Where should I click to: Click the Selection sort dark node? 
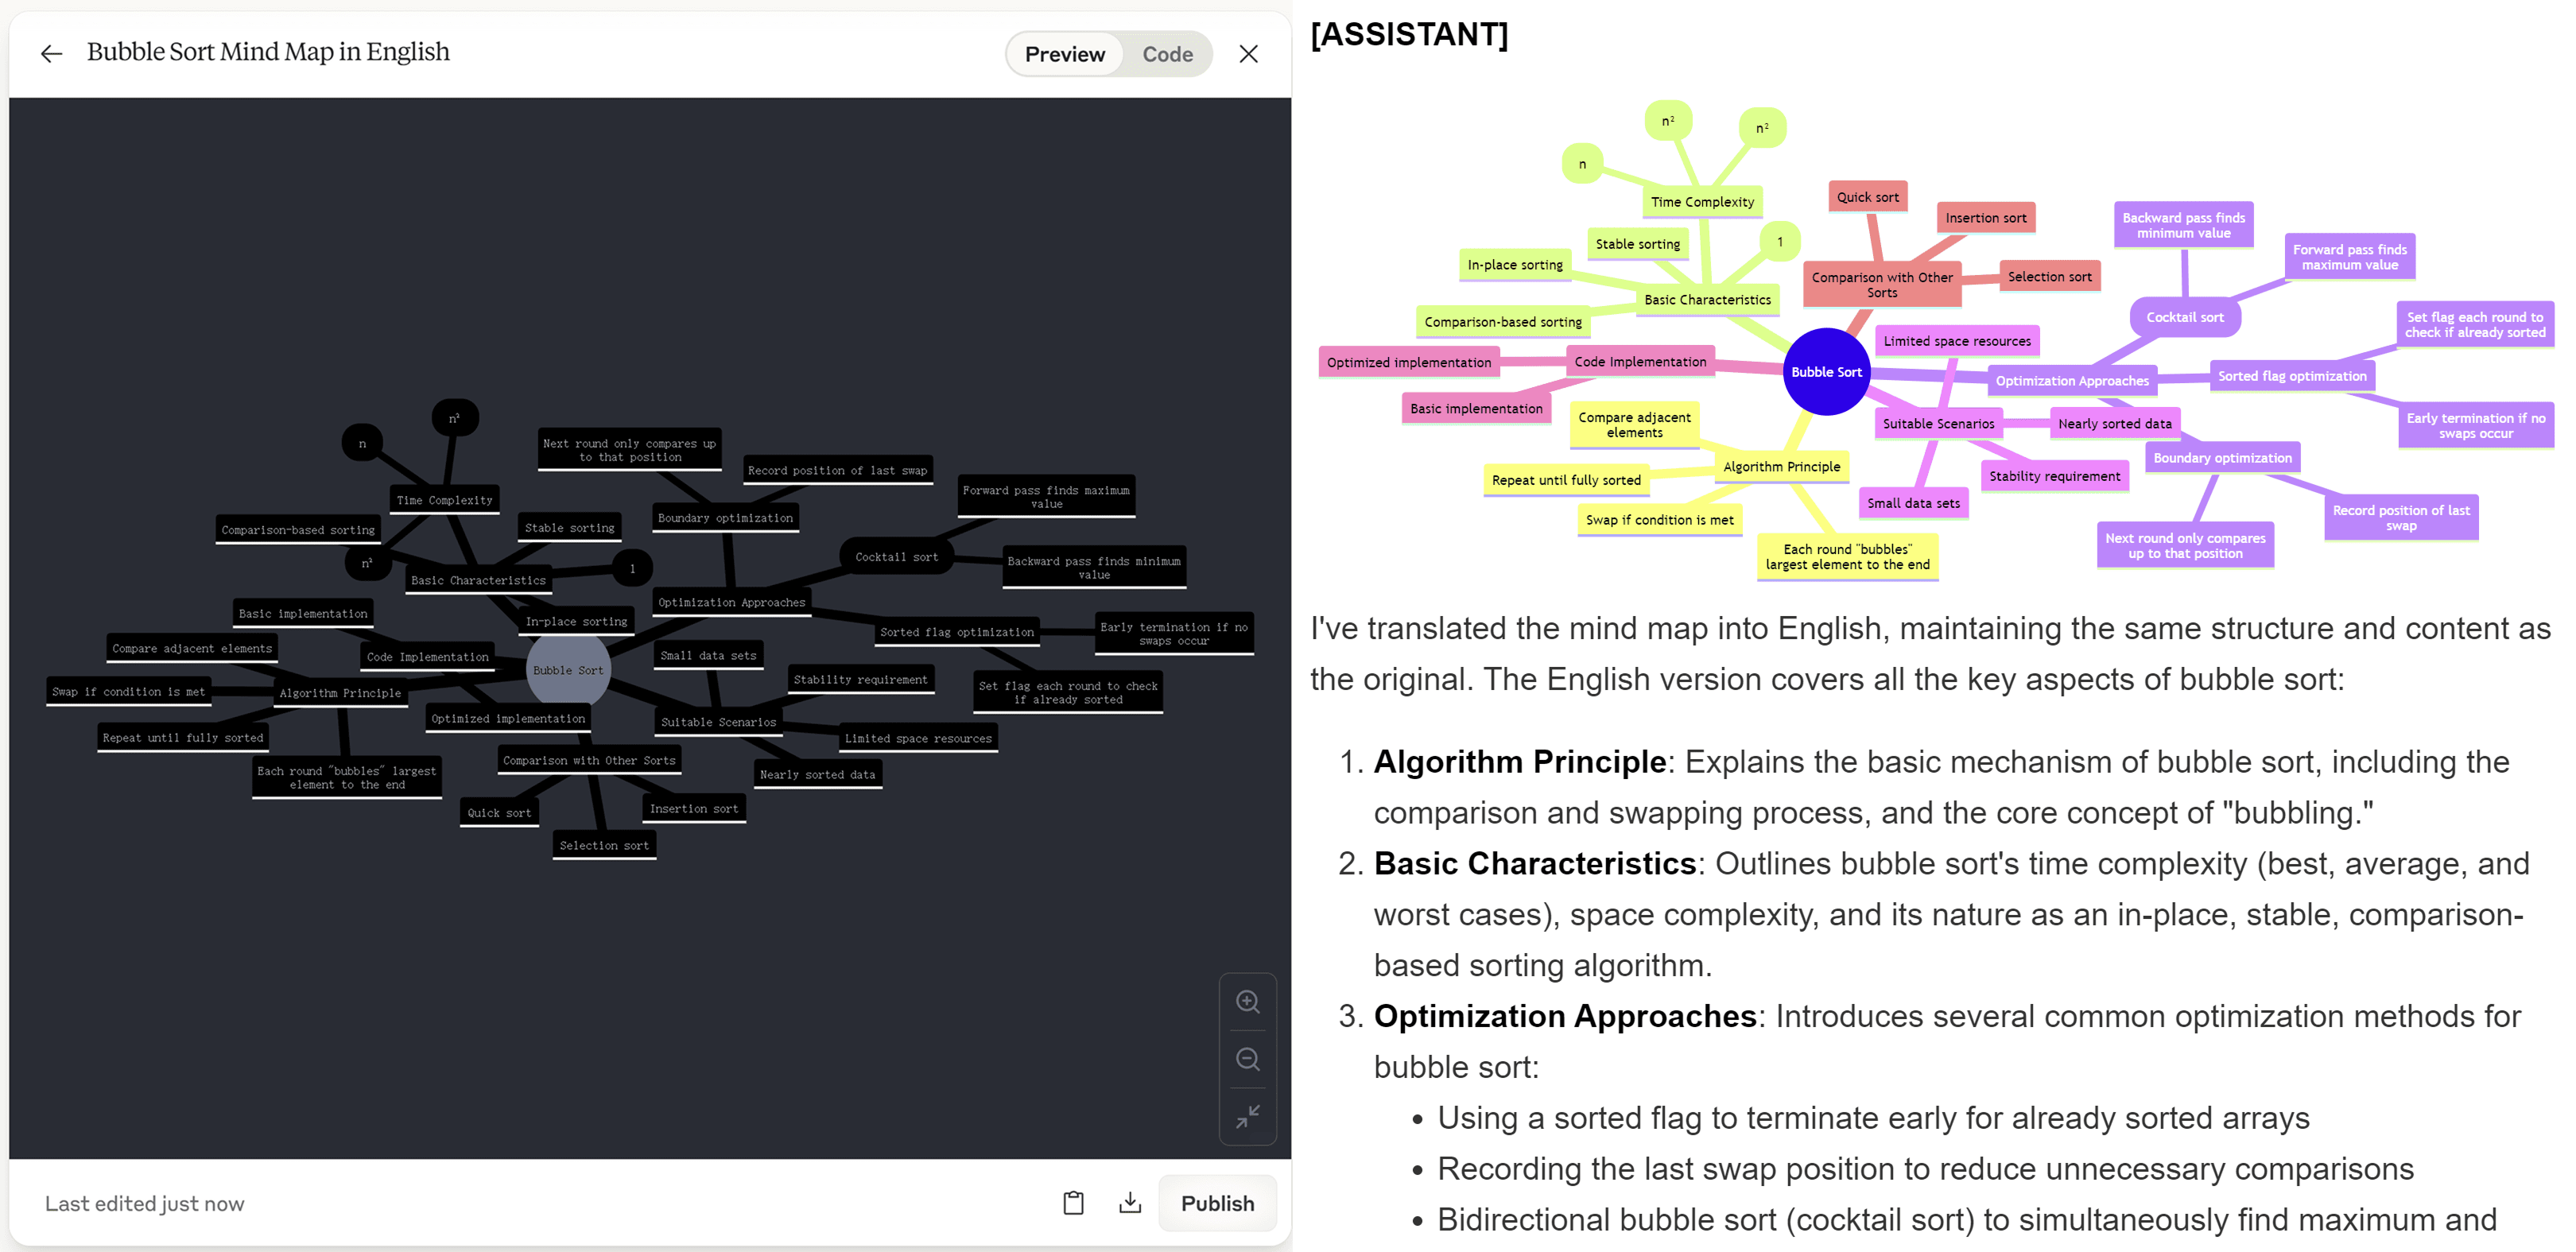(x=604, y=846)
